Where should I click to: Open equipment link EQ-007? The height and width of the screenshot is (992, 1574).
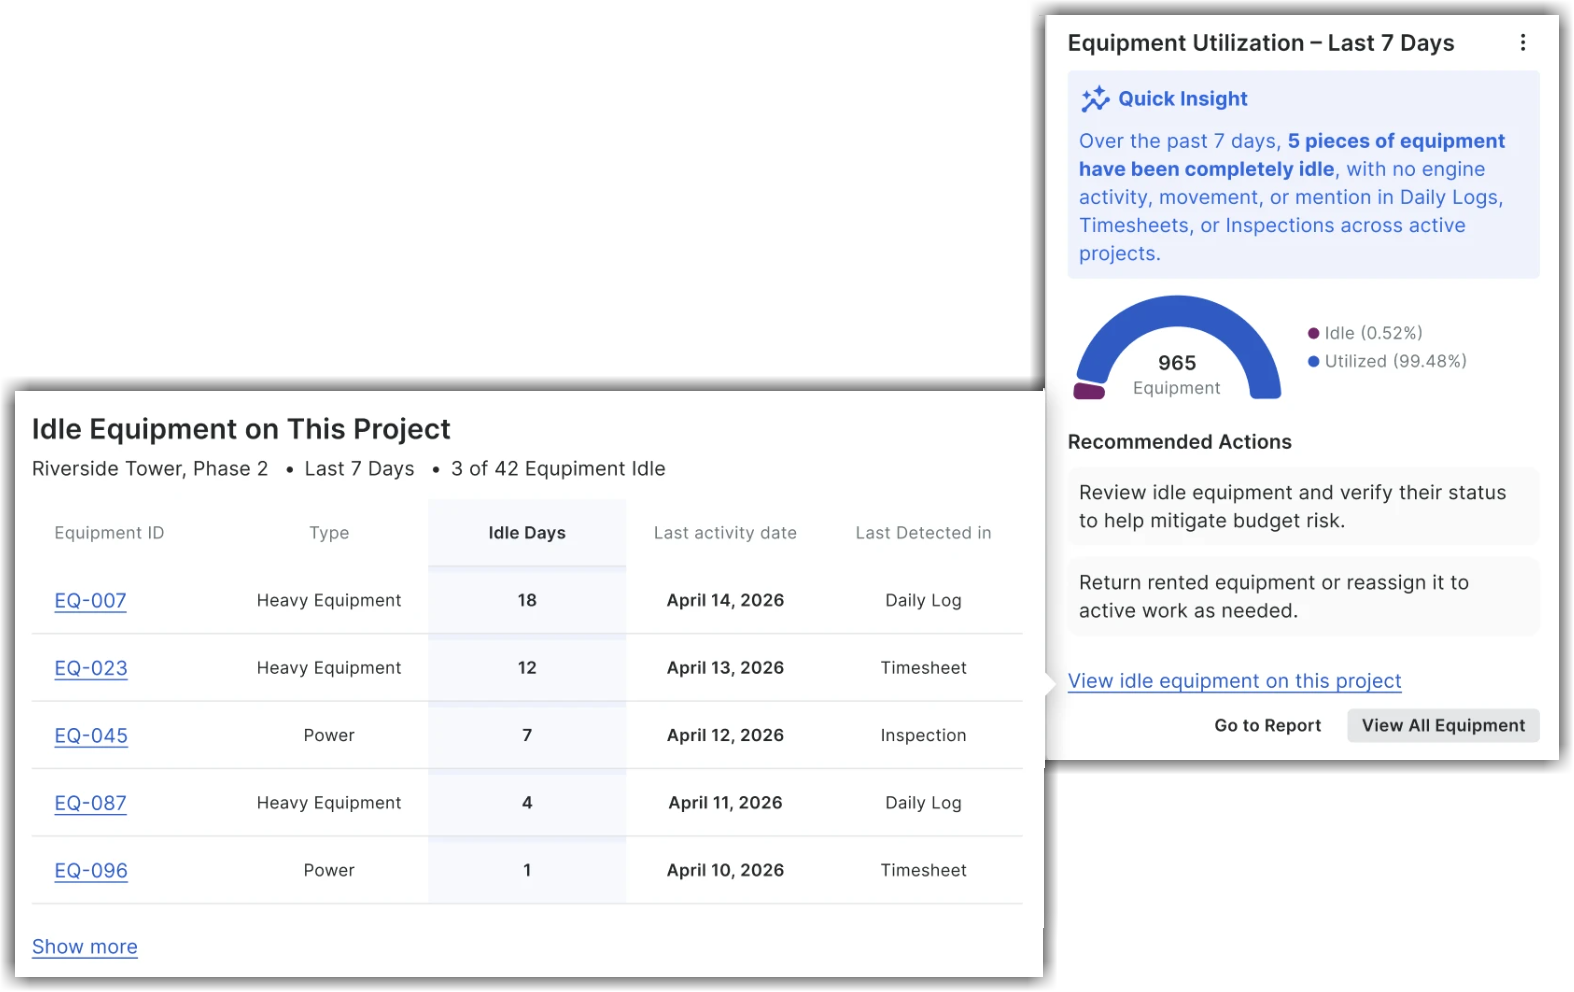pos(90,600)
